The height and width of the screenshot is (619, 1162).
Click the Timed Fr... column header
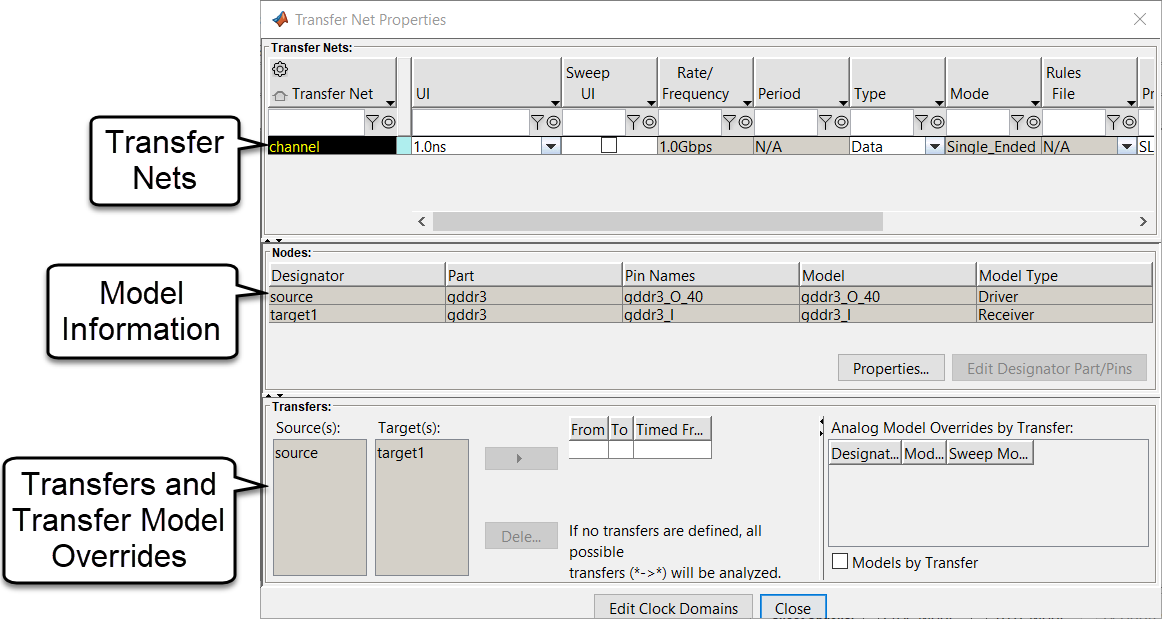(x=672, y=429)
